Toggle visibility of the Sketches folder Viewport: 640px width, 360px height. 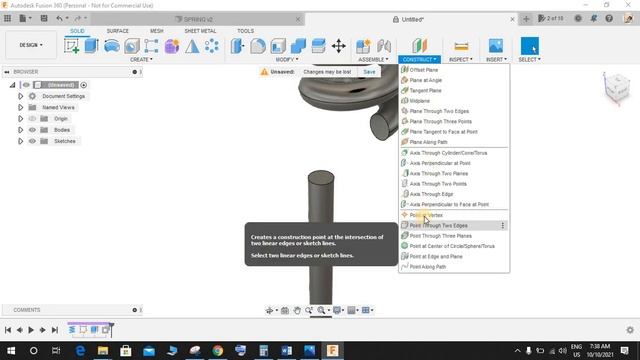click(32, 141)
